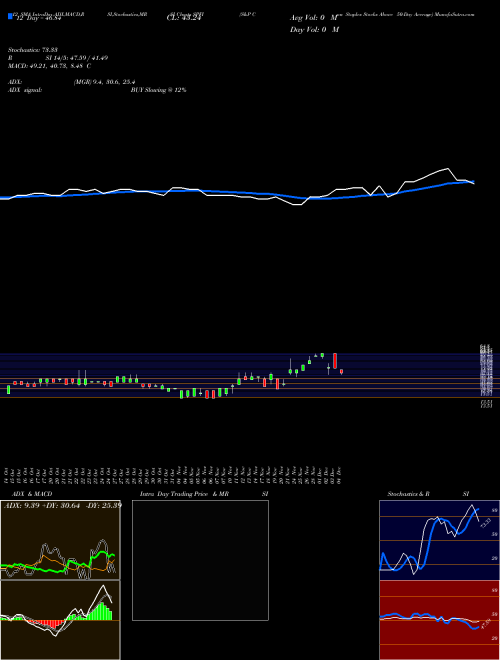This screenshot has height=660, width=500.
Task: Click the 12 Day blue SMA line
Action: pyautogui.click(x=237, y=192)
